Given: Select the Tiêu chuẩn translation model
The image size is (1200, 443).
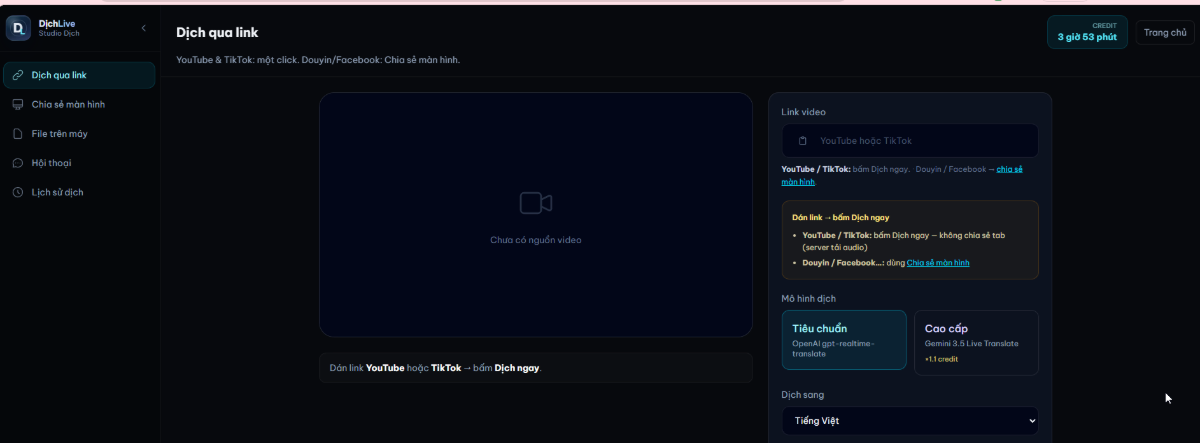Looking at the screenshot, I should (x=844, y=340).
